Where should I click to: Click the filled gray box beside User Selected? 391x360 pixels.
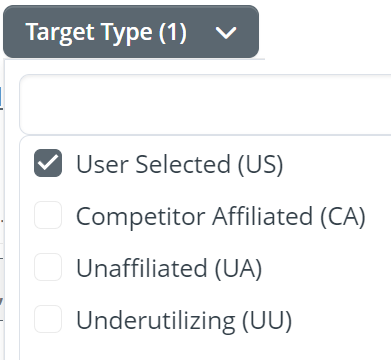48,163
